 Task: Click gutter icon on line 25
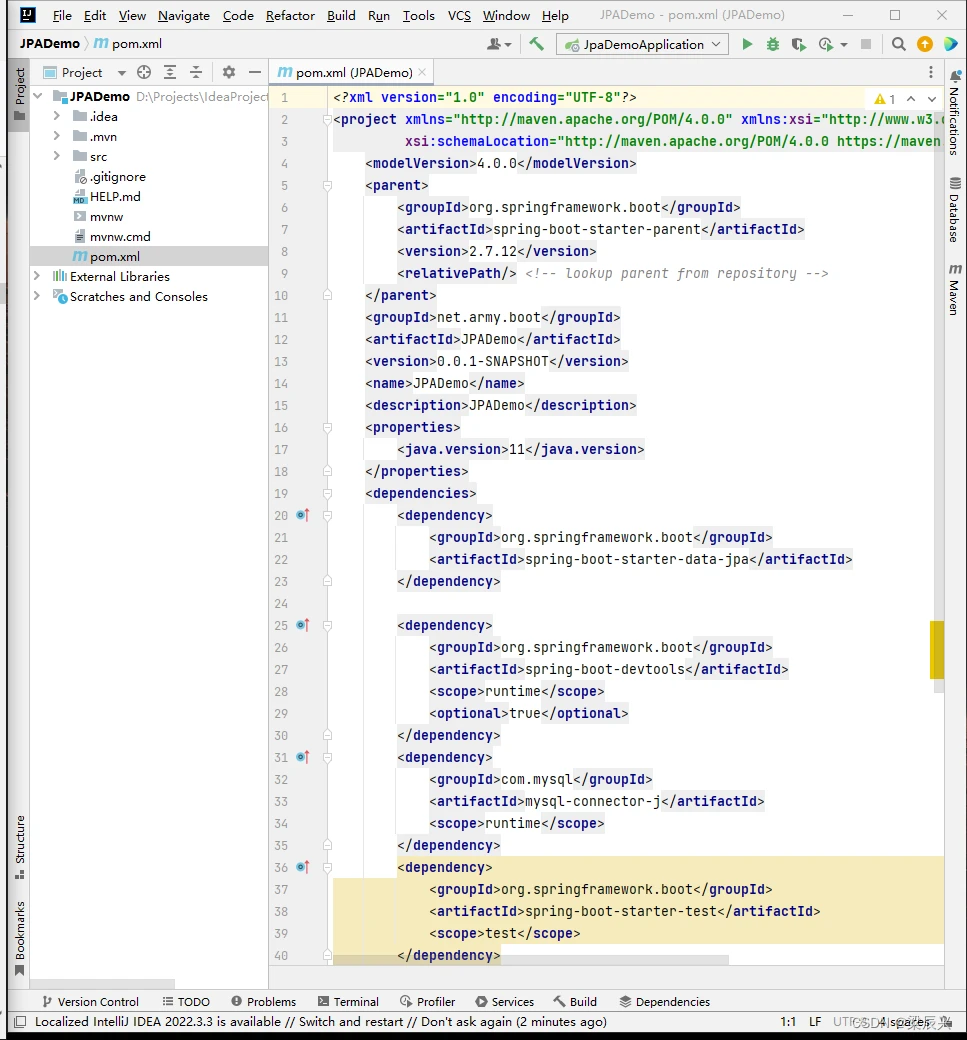(303, 625)
